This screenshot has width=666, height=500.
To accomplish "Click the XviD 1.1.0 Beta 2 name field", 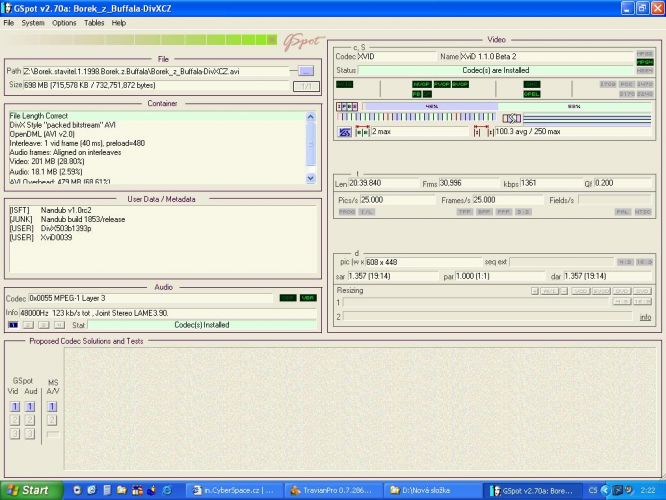I will [546, 56].
